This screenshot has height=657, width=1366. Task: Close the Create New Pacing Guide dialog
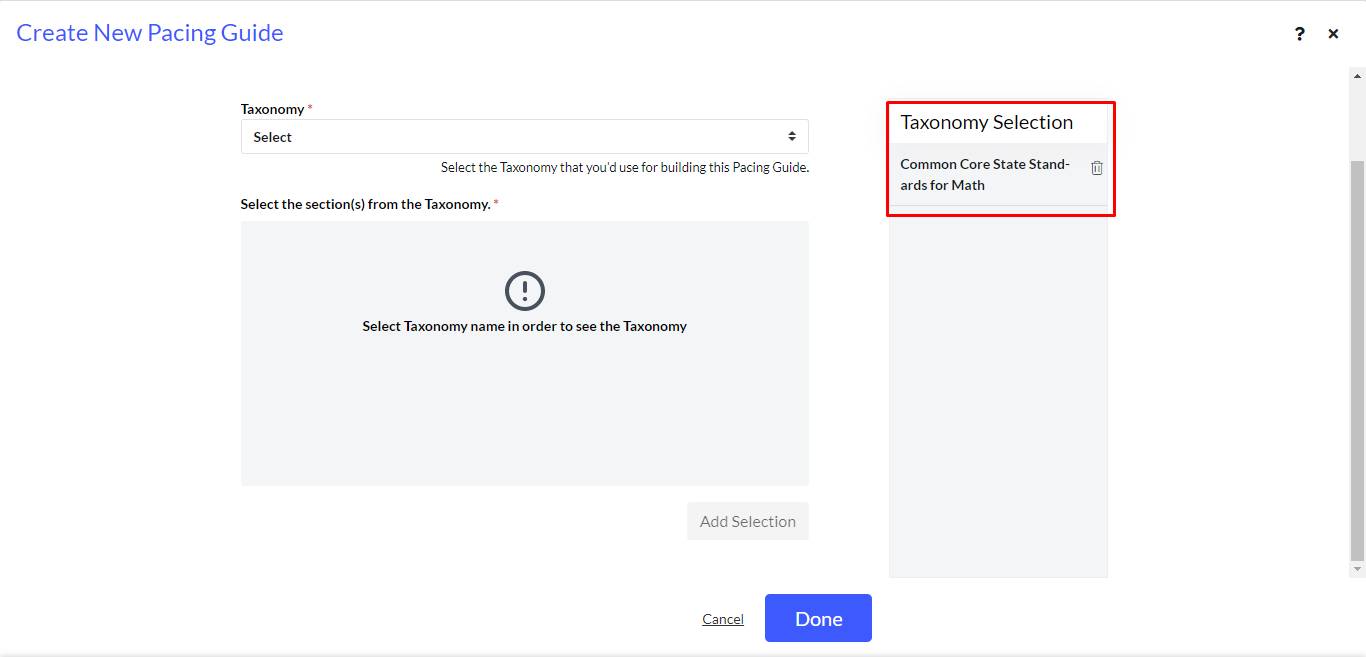pyautogui.click(x=1333, y=34)
